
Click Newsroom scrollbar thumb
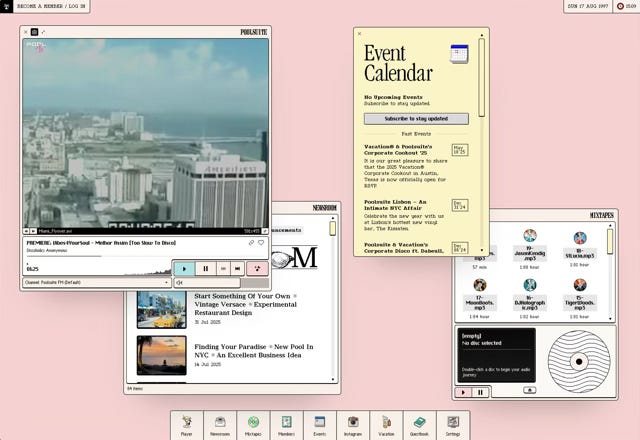[333, 229]
